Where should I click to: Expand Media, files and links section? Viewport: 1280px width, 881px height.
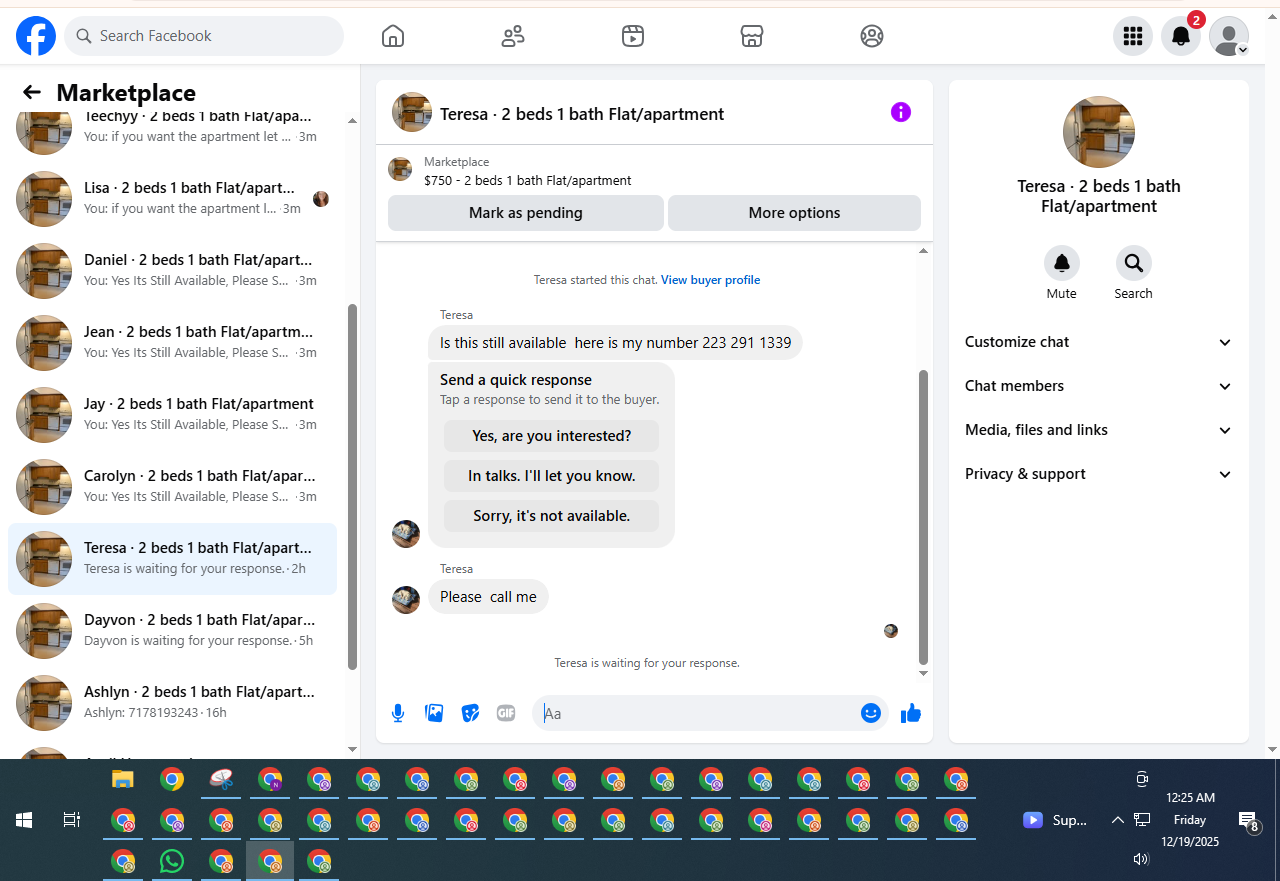coord(1099,430)
